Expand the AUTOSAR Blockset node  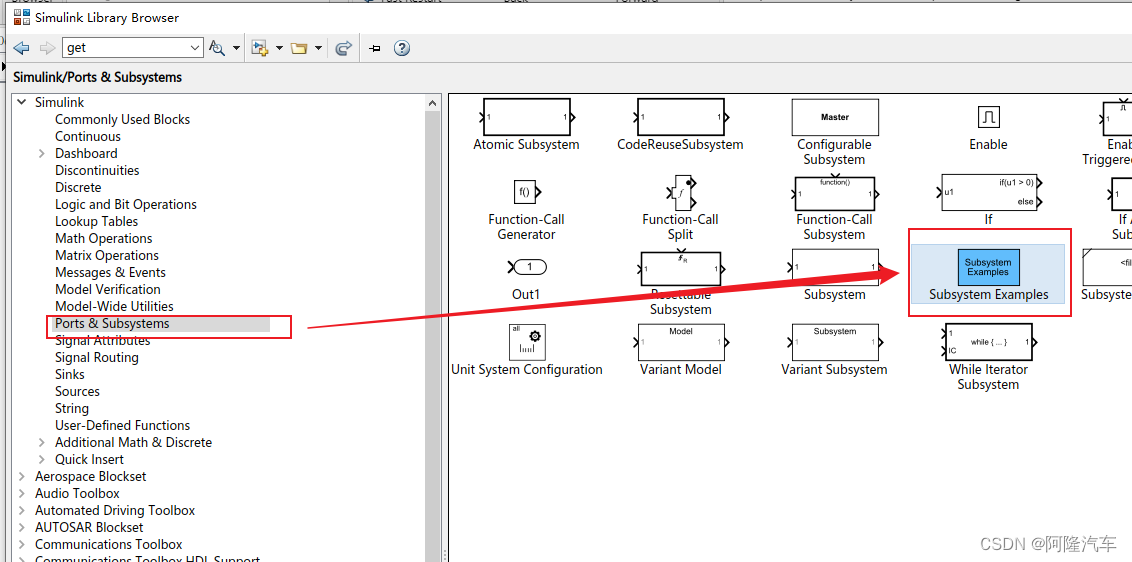click(22, 527)
